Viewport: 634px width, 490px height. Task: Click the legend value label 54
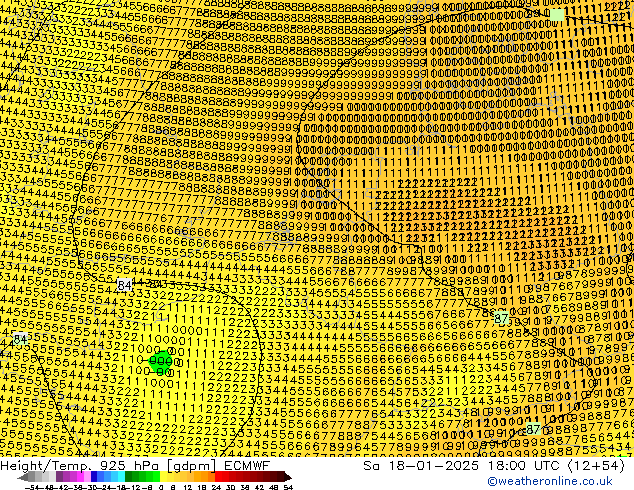pos(287,487)
